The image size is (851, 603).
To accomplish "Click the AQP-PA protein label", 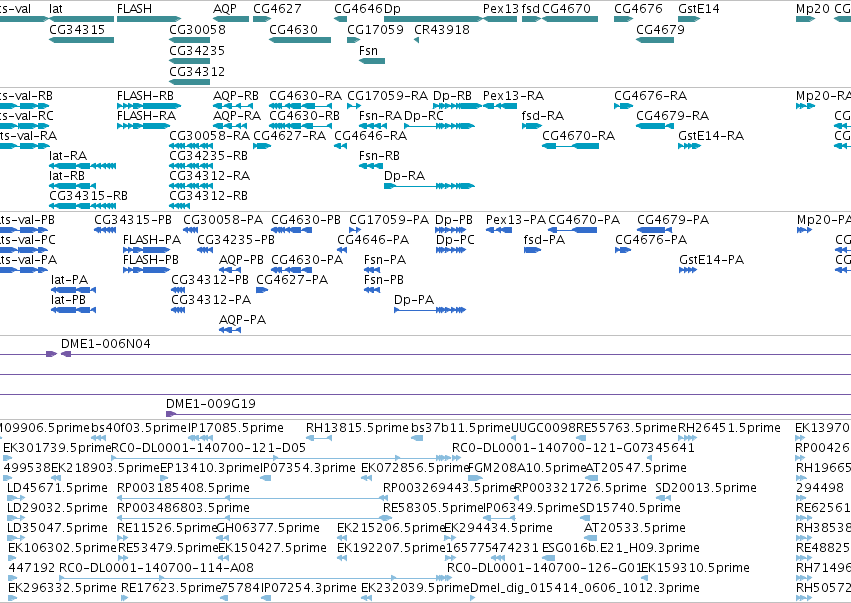I will (243, 320).
